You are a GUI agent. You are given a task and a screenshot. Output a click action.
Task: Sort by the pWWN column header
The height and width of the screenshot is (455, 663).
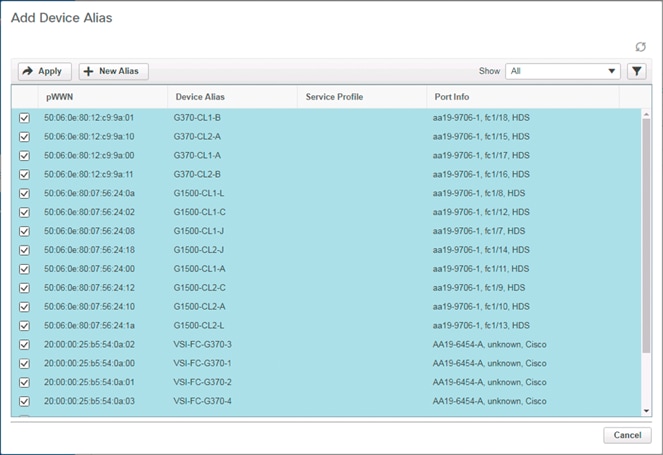(103, 97)
